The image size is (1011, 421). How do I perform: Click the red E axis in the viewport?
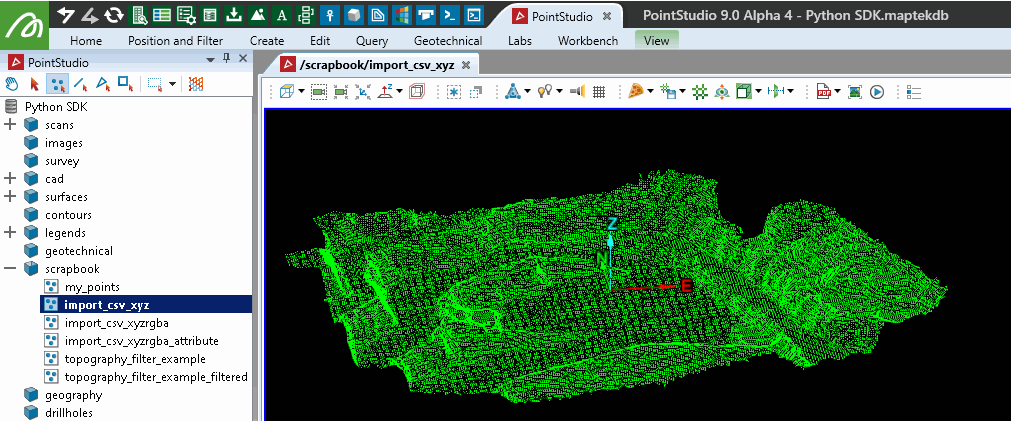(x=686, y=286)
